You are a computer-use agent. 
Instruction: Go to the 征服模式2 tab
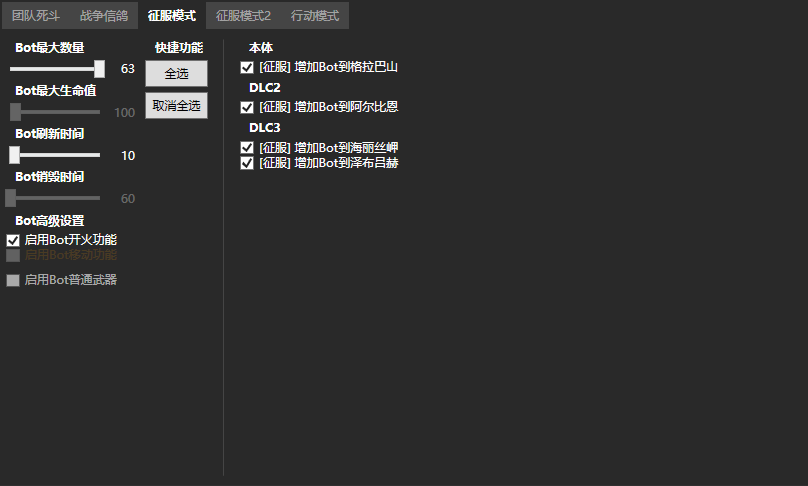[x=243, y=16]
